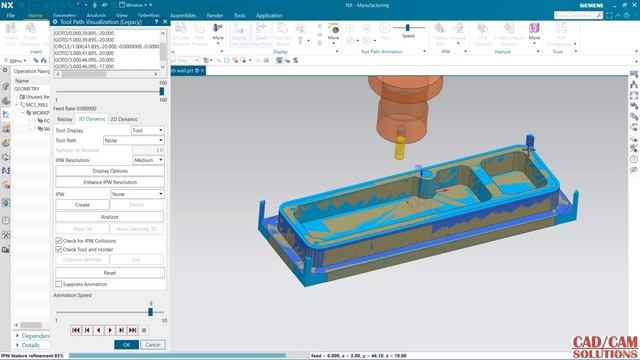Open the IPW dropdown set to None
The image size is (640, 360).
point(138,194)
